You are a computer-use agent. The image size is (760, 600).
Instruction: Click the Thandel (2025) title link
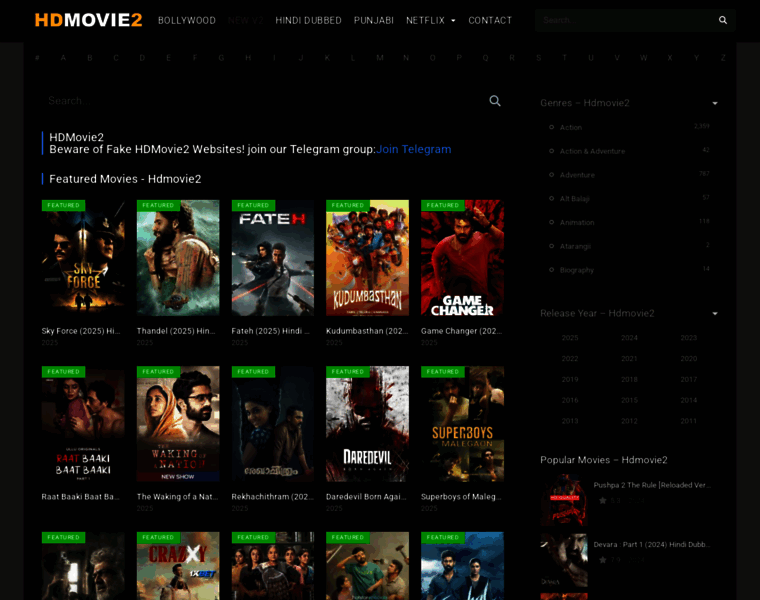176,331
